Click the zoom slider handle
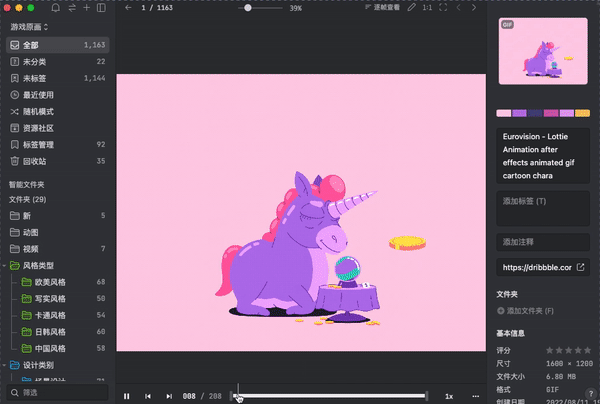The height and width of the screenshot is (404, 600). tap(248, 8)
